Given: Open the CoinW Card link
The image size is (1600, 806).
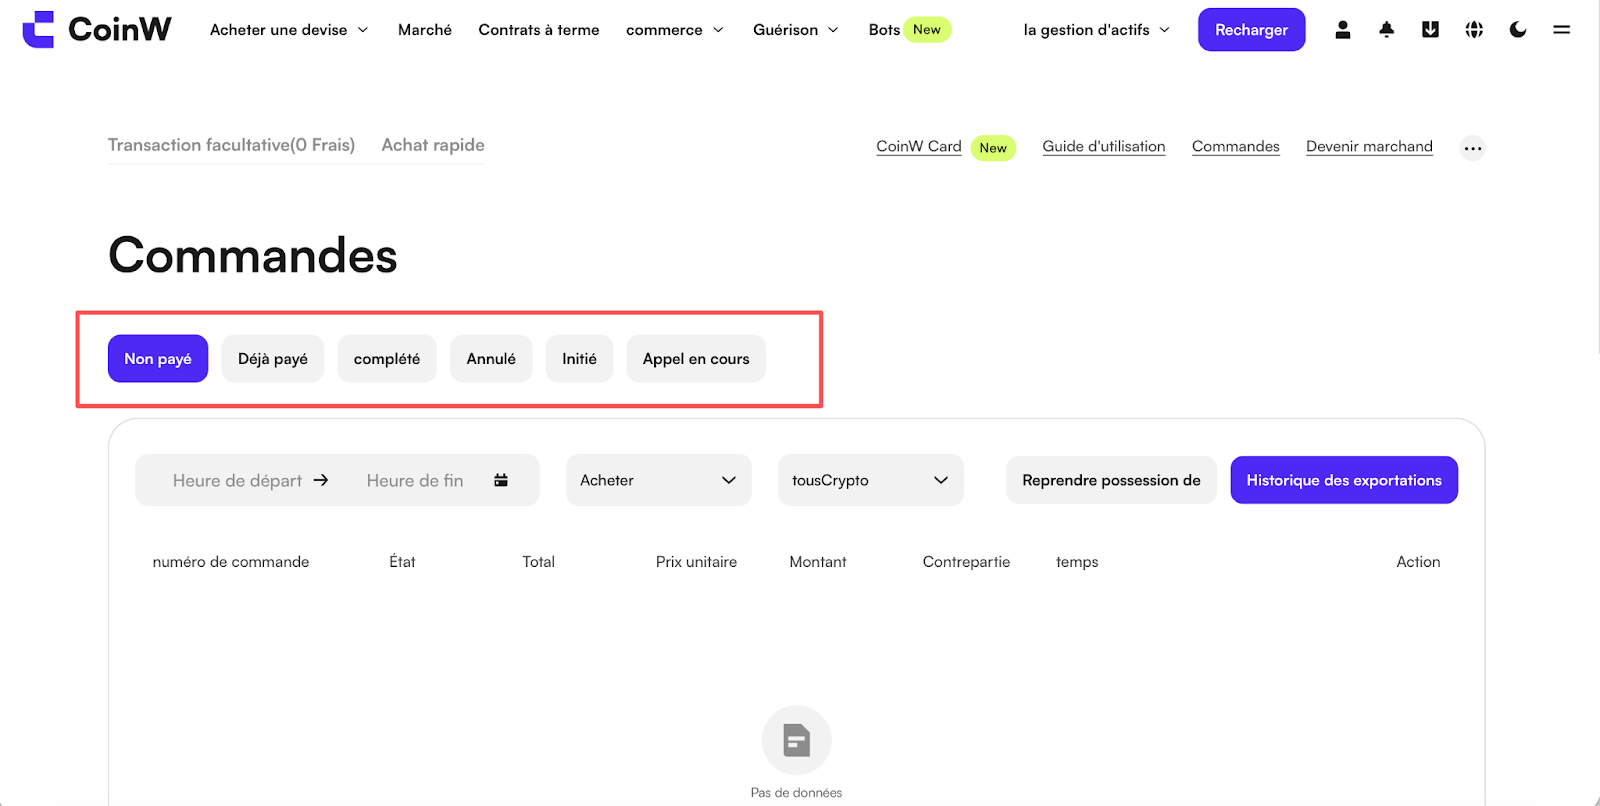Looking at the screenshot, I should click(x=919, y=146).
